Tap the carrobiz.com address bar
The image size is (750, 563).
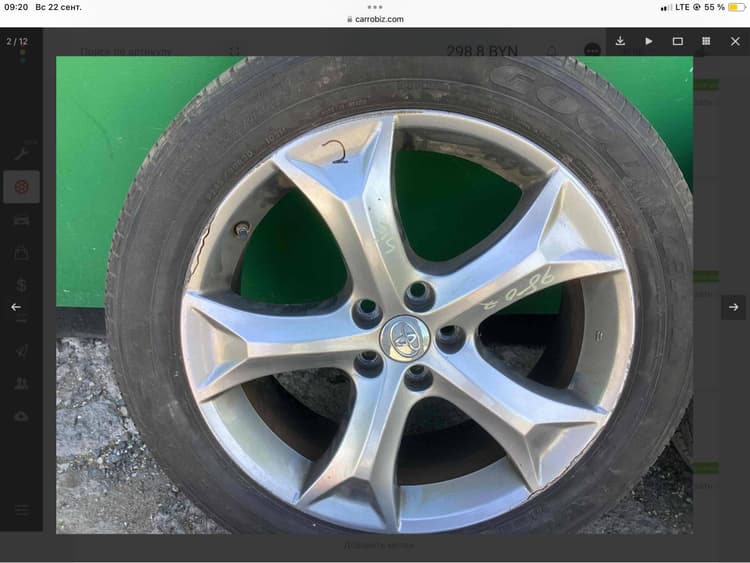click(375, 19)
